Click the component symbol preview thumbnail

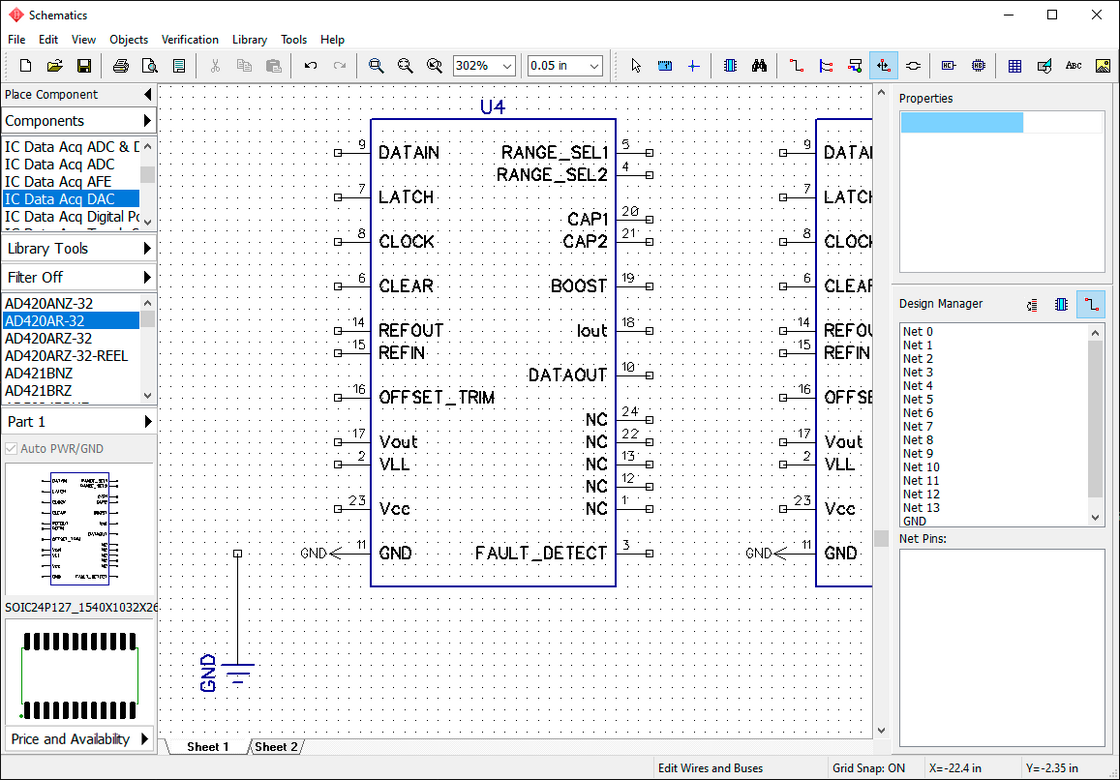click(x=80, y=529)
